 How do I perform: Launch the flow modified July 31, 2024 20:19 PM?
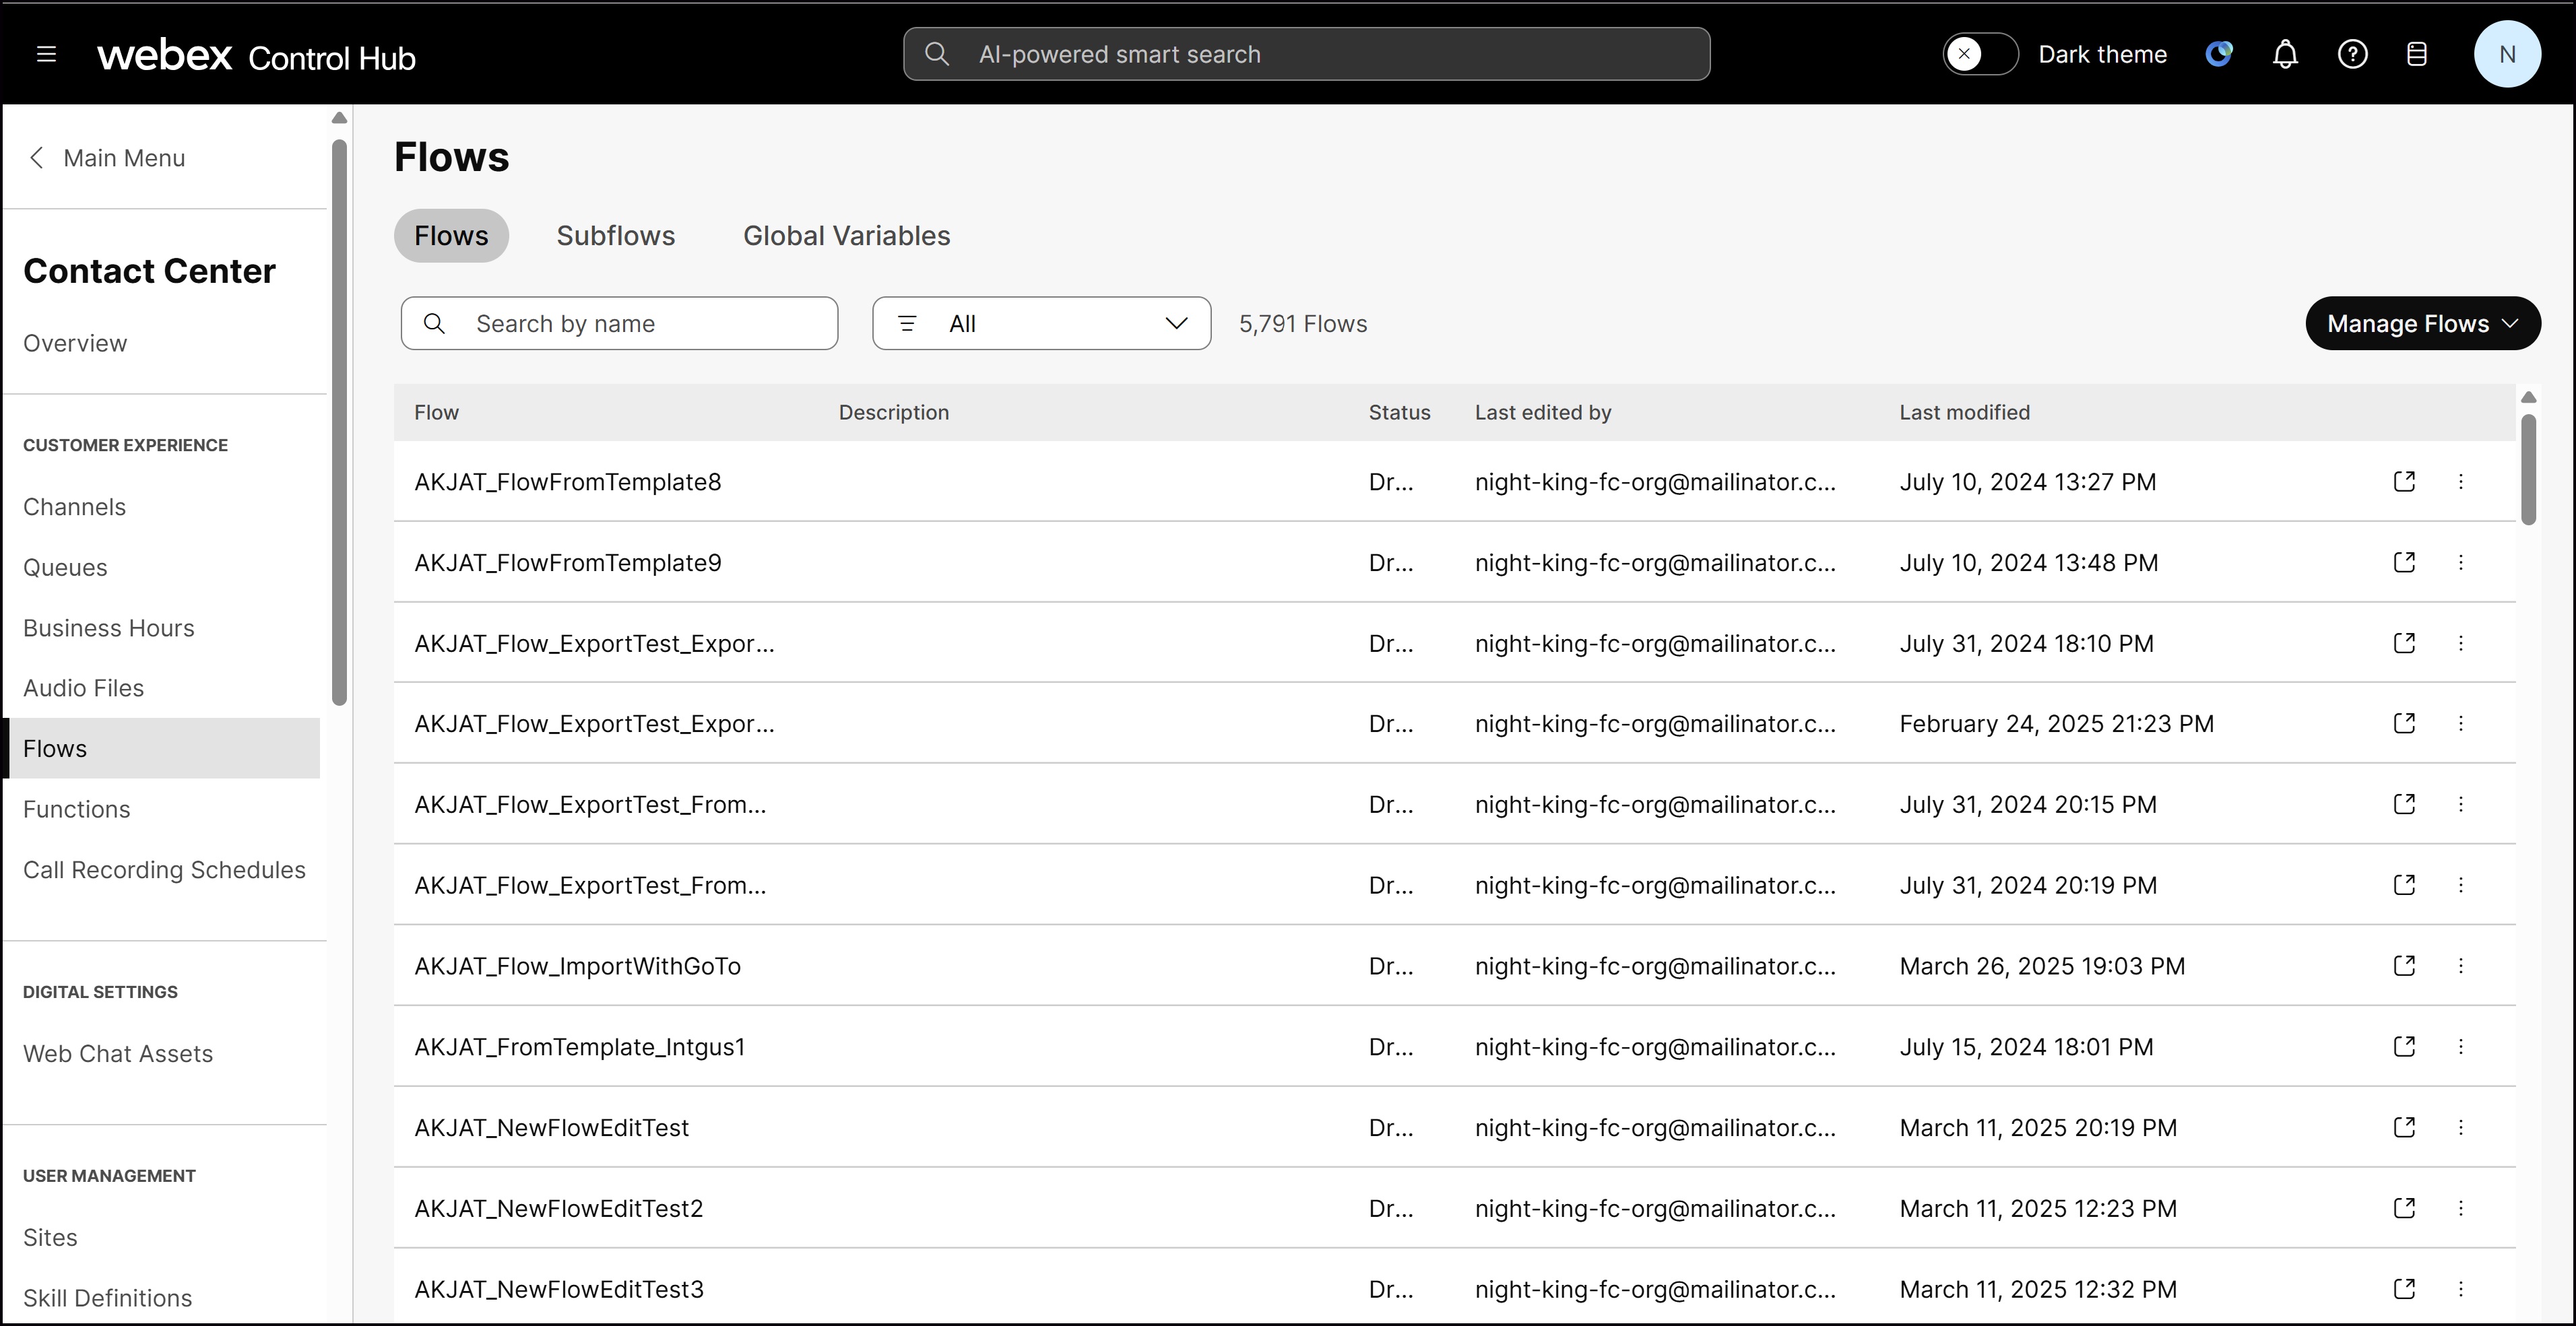[2404, 885]
